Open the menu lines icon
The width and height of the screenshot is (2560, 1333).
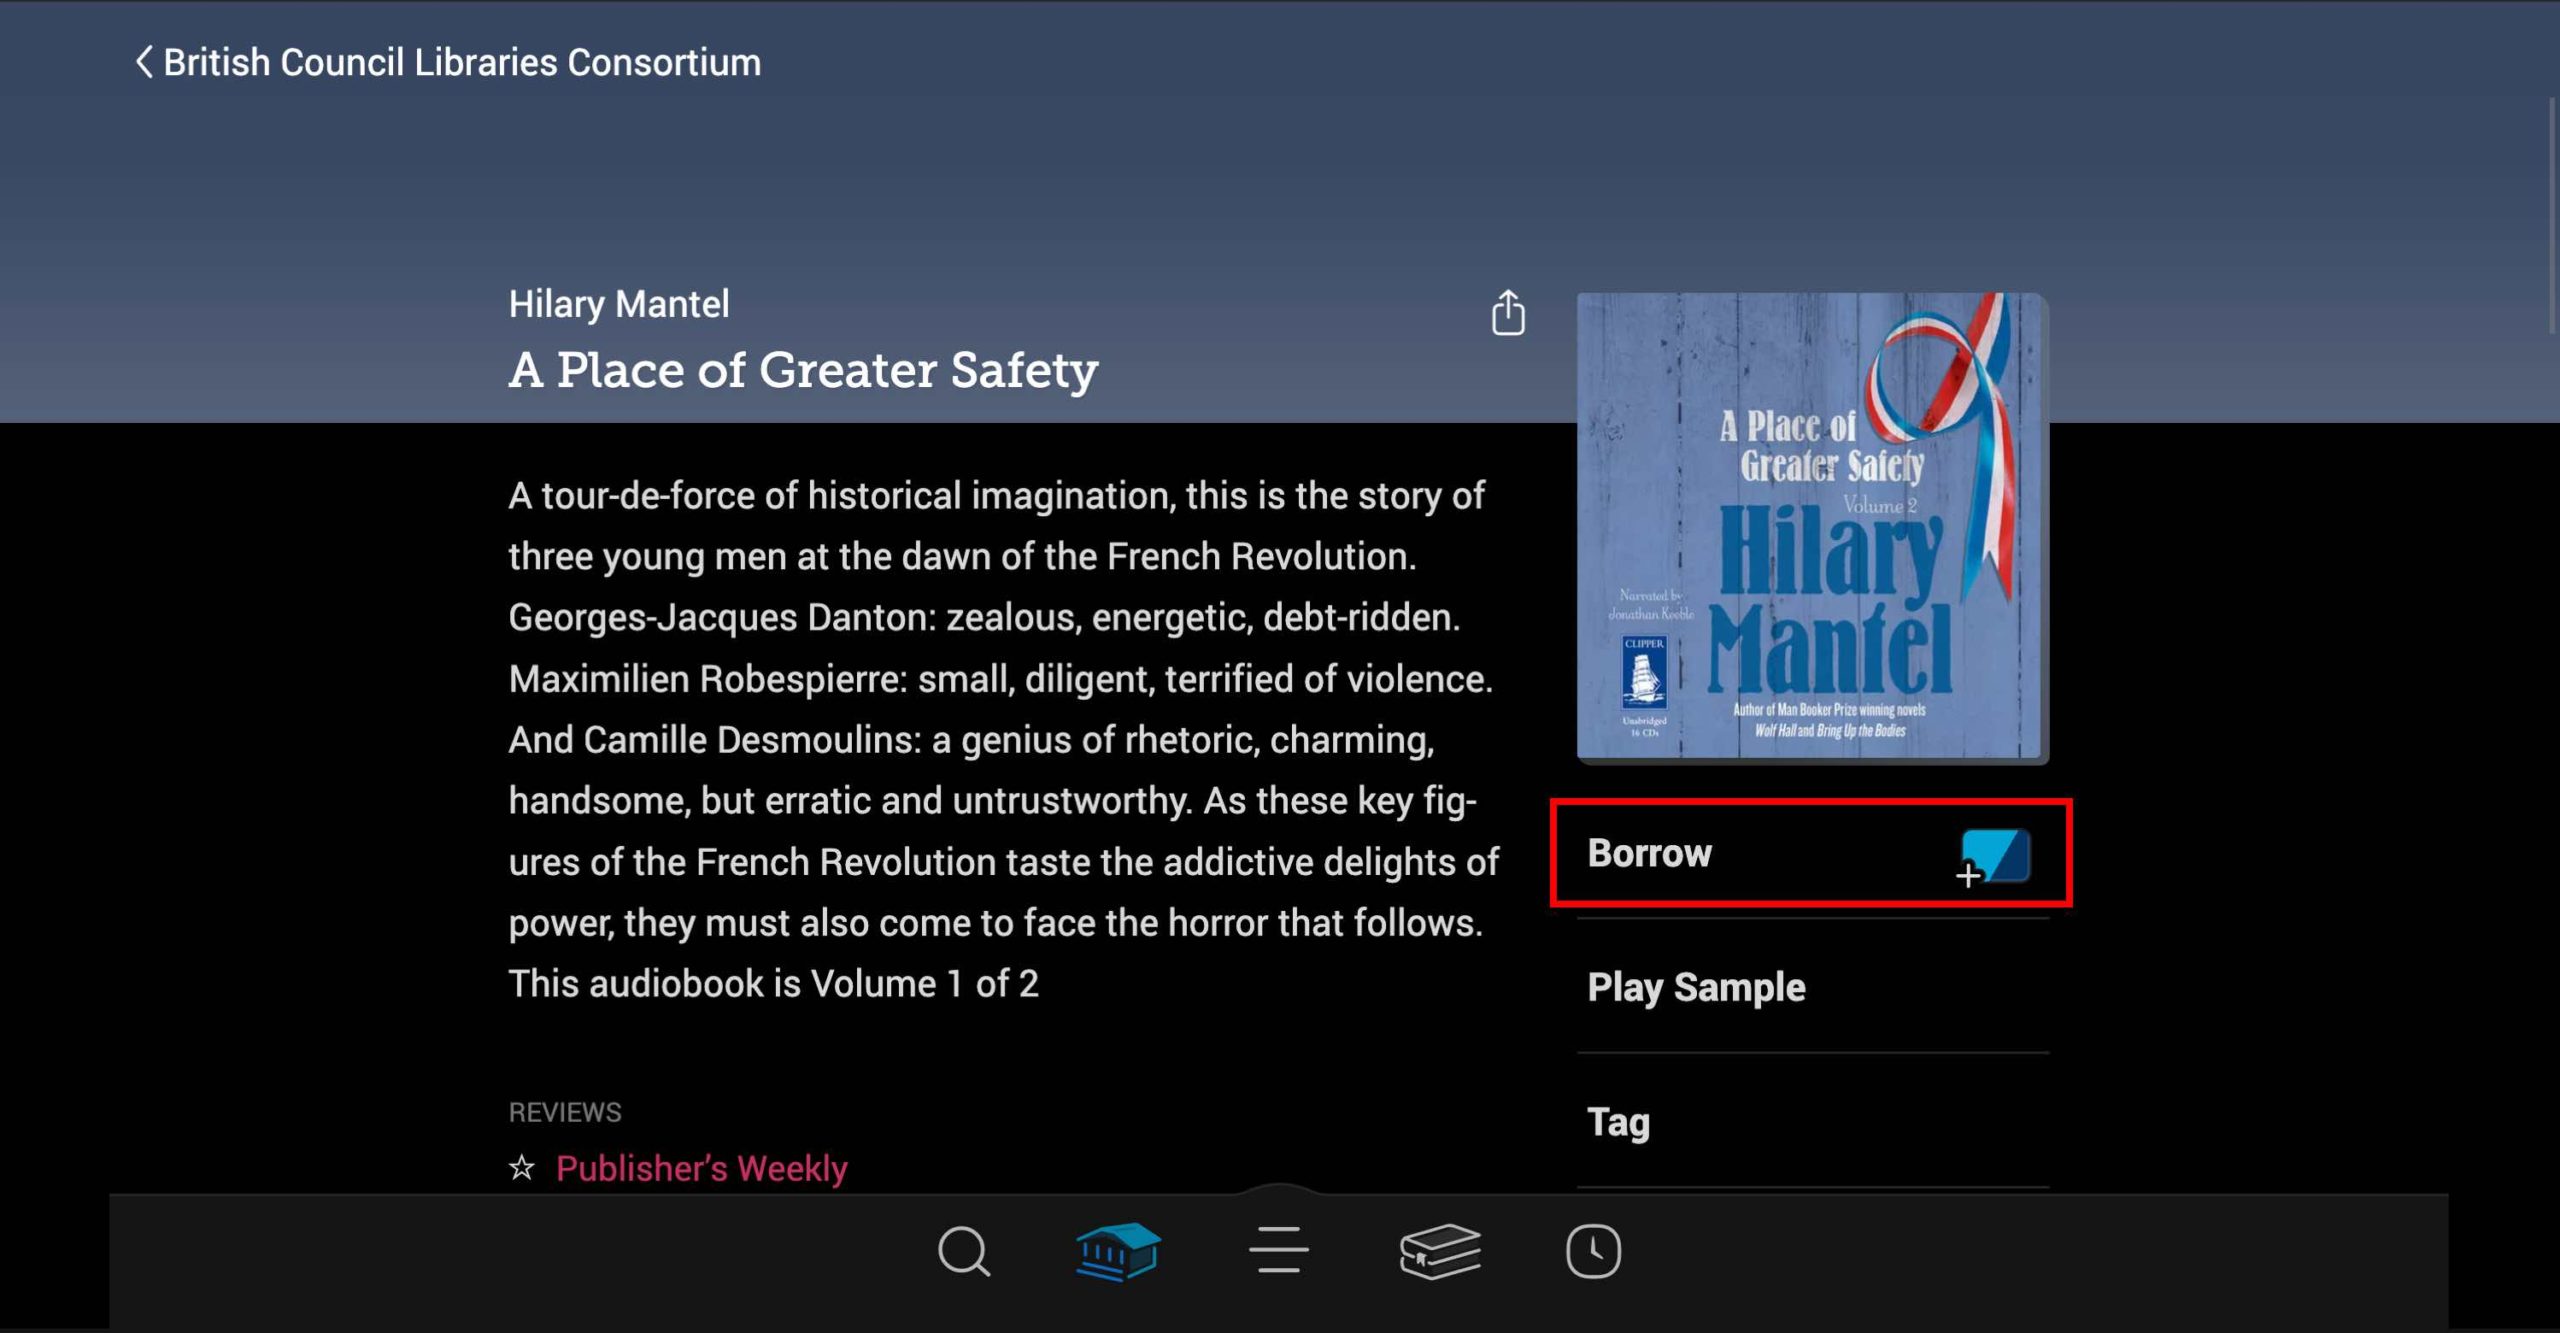click(1278, 1250)
